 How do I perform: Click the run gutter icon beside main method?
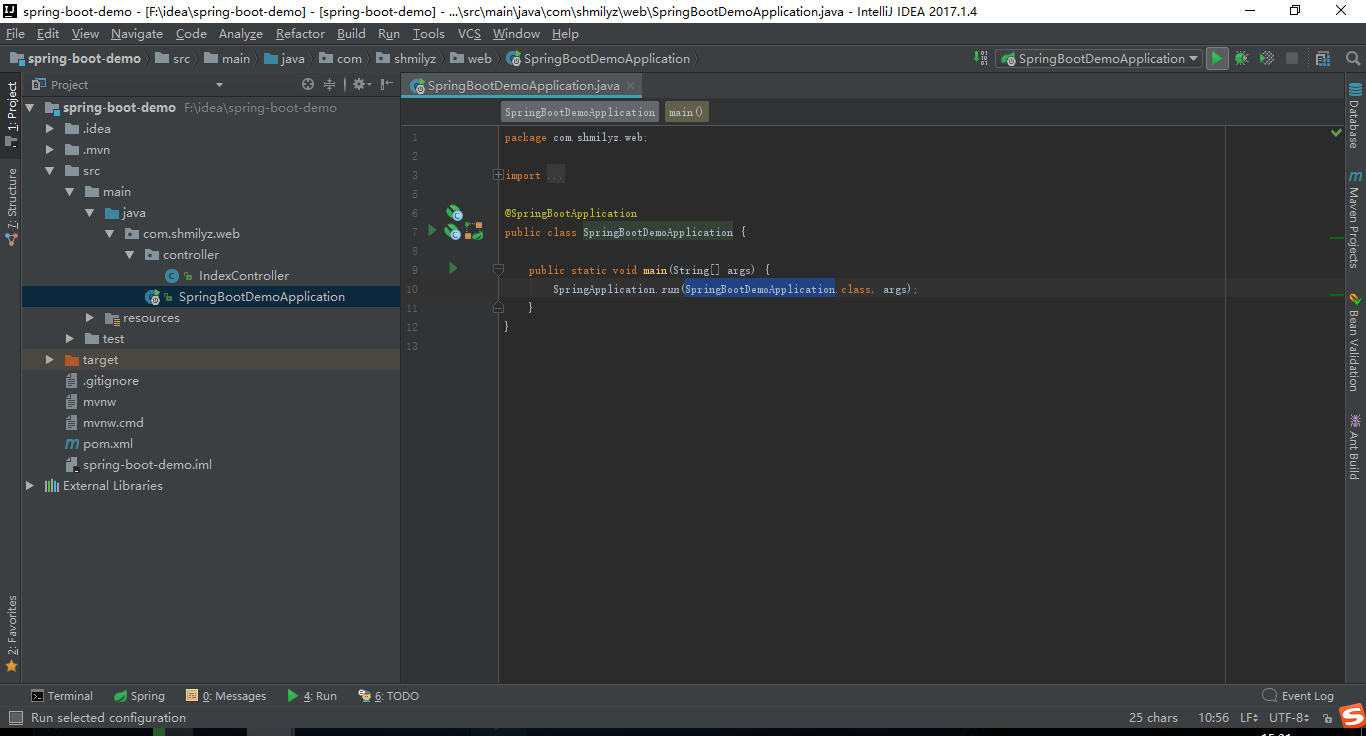point(452,268)
